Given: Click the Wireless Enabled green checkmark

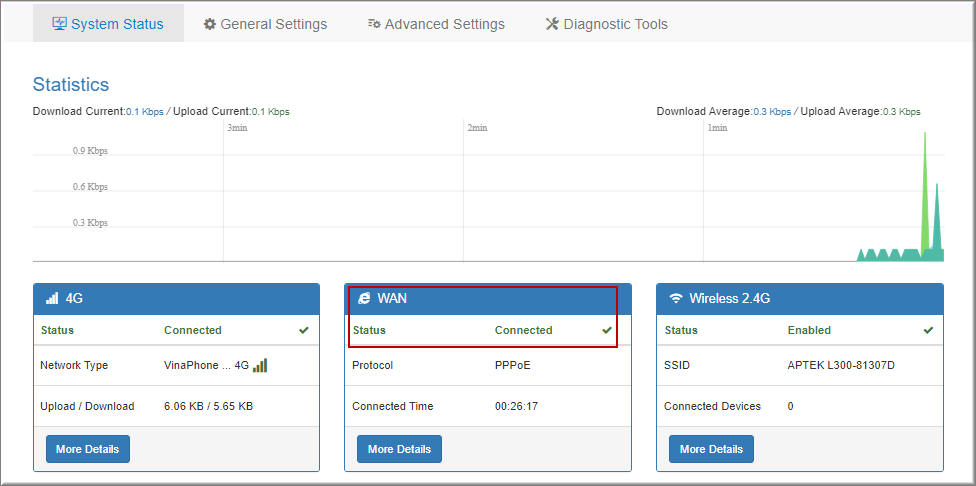Looking at the screenshot, I should point(928,330).
